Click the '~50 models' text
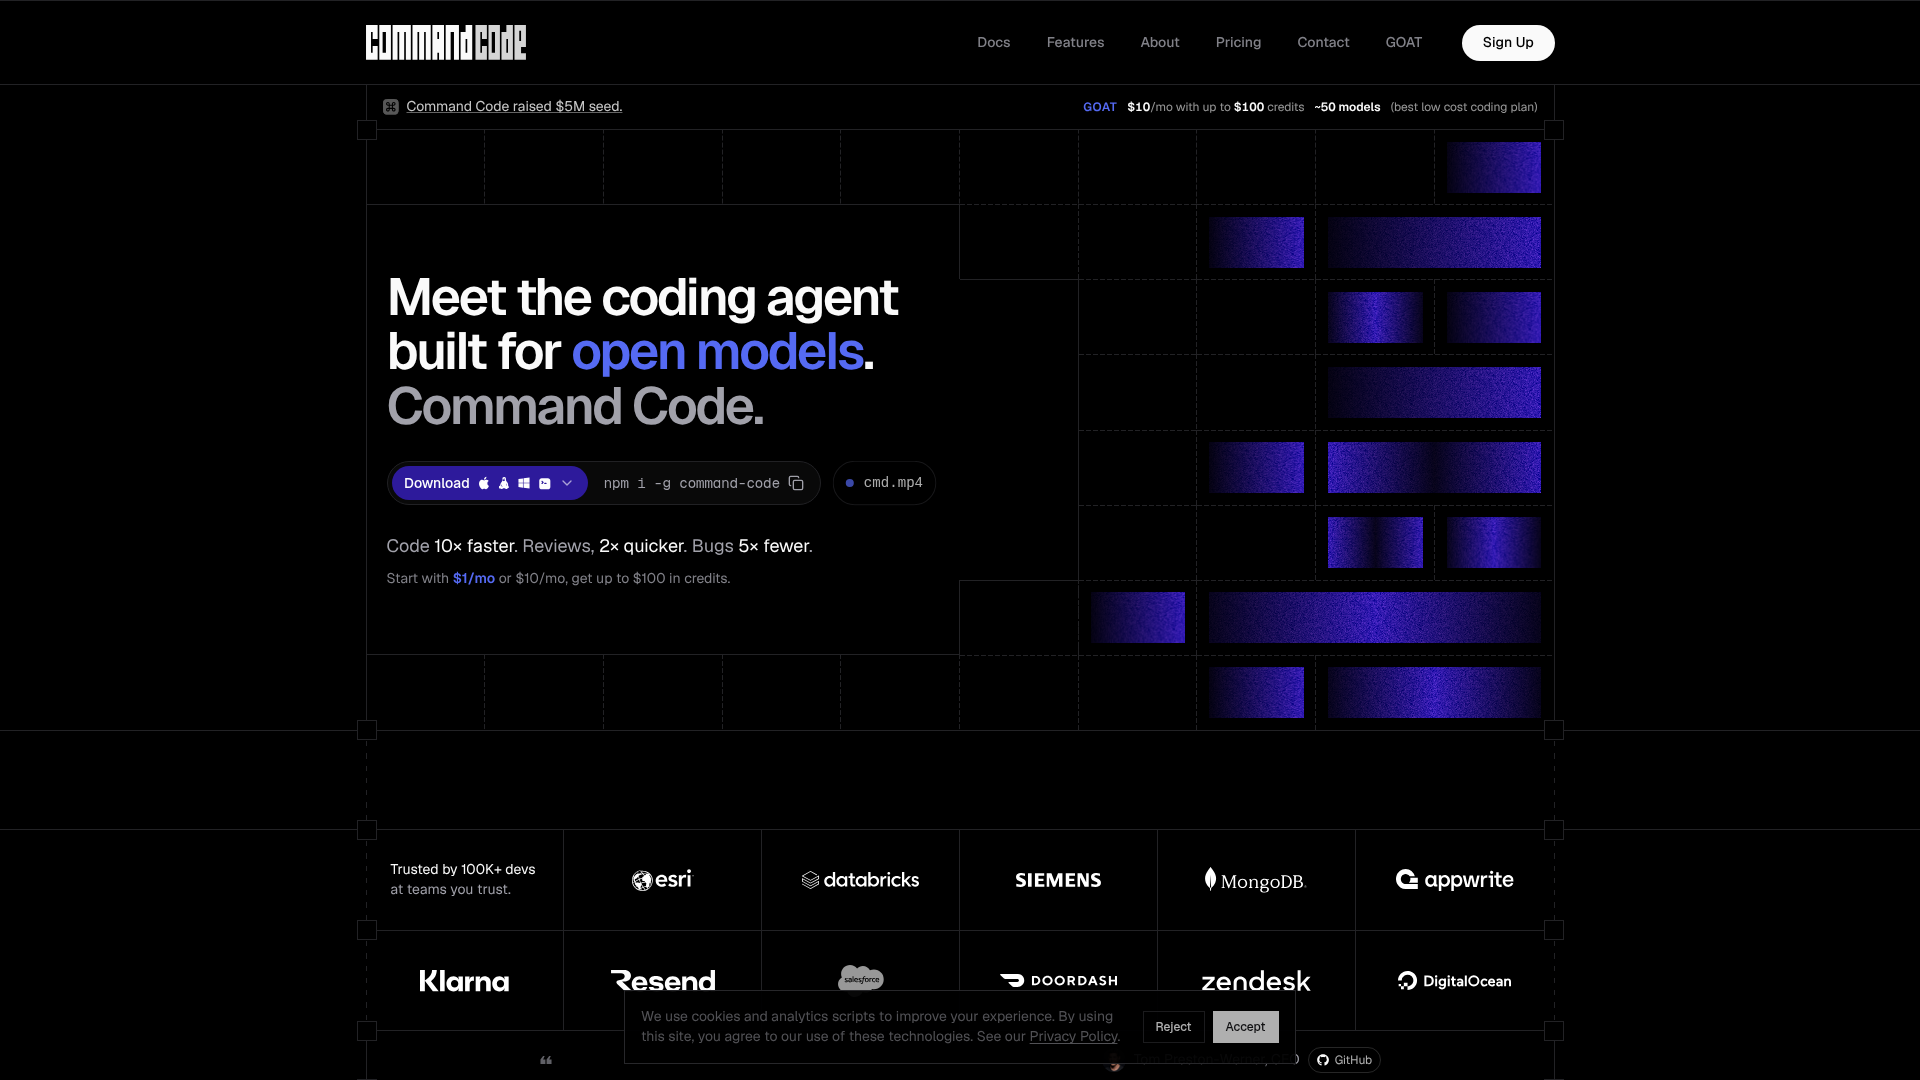Screen dimensions: 1920x1080 [1347, 107]
